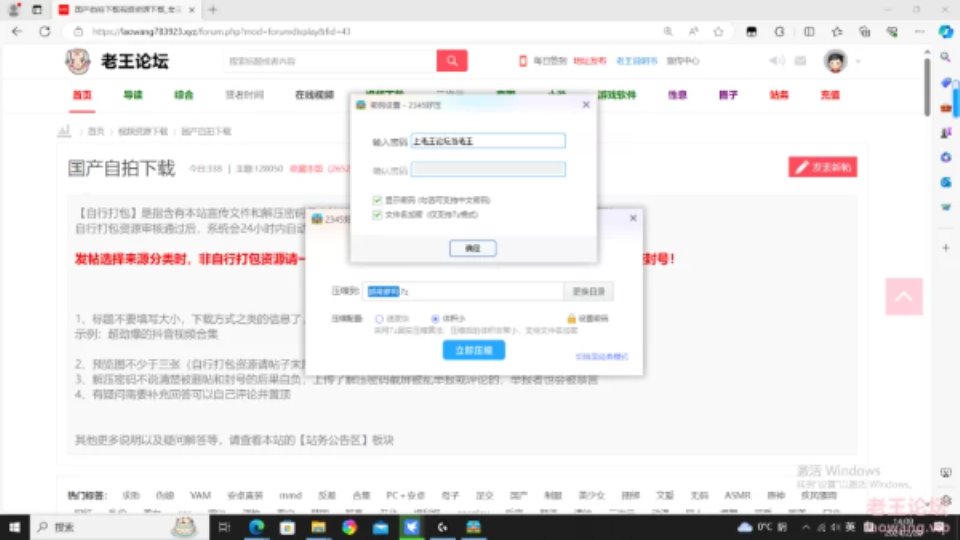Screen dimensions: 960x540
Task: Click the Edge sidebar search icon
Action: [946, 57]
